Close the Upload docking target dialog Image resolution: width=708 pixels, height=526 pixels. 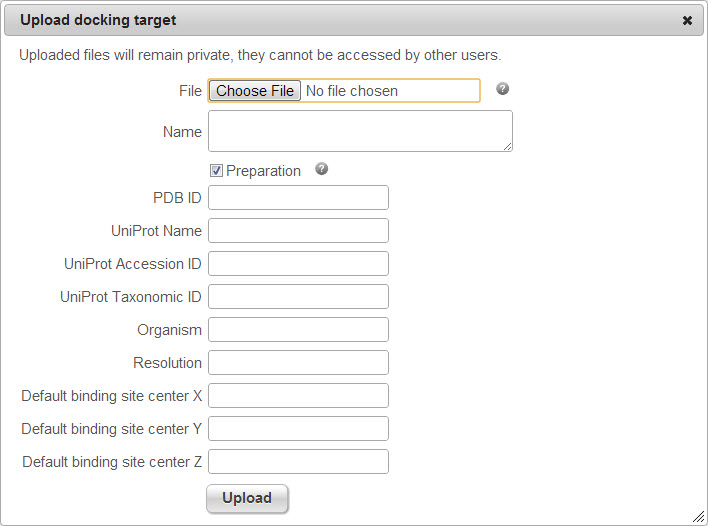(687, 20)
